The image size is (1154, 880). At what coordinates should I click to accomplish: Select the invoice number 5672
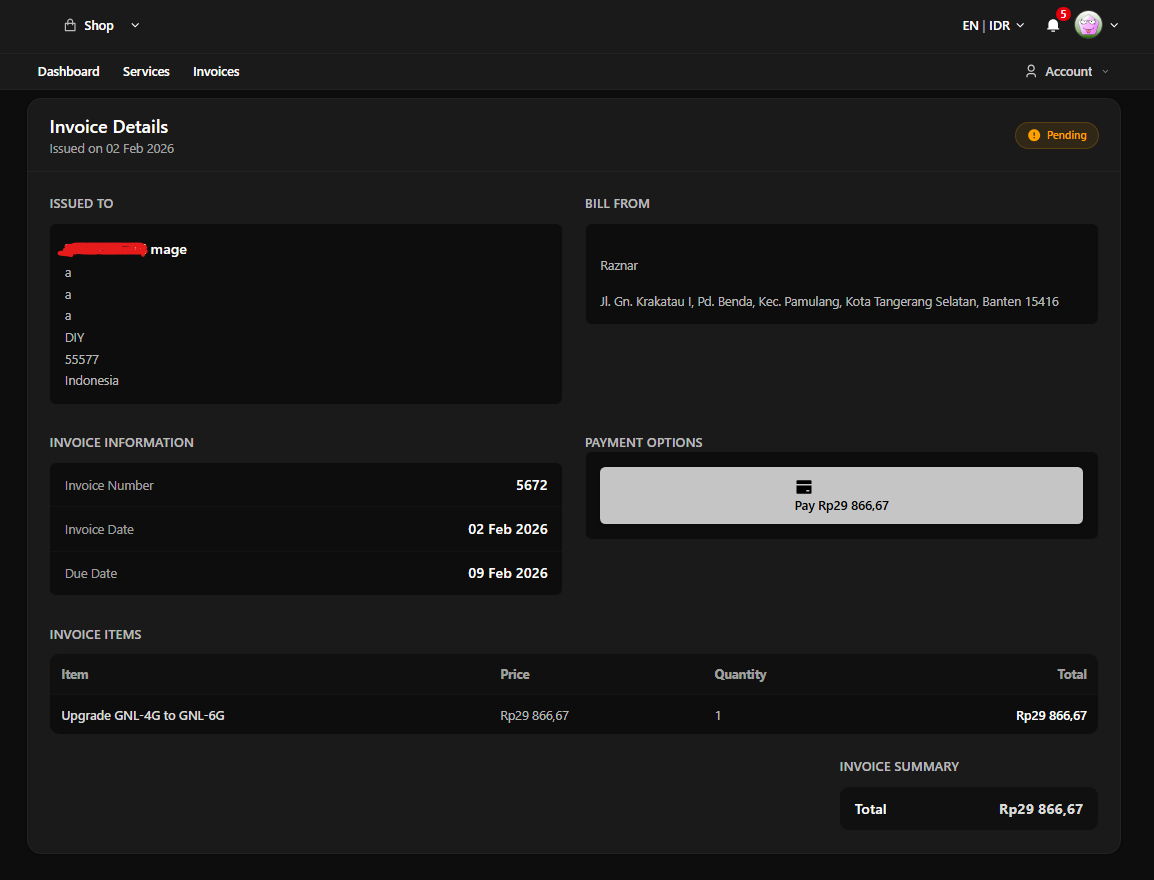tap(531, 485)
